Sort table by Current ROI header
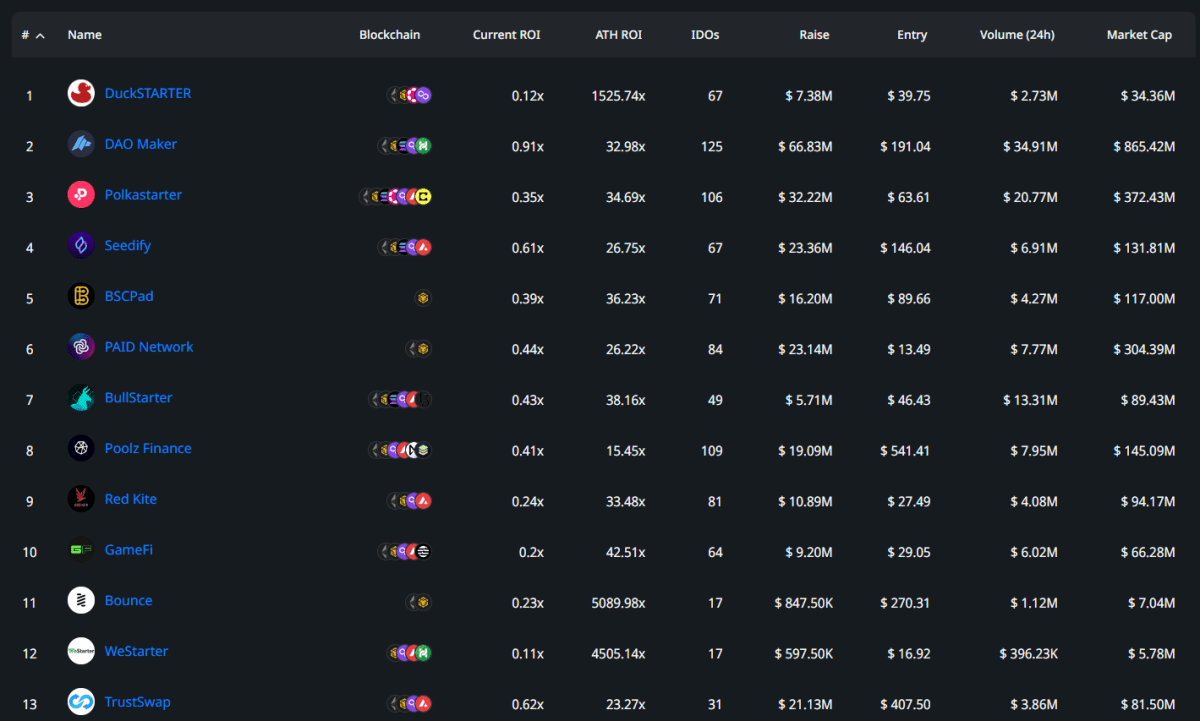This screenshot has height=721, width=1200. coord(506,35)
